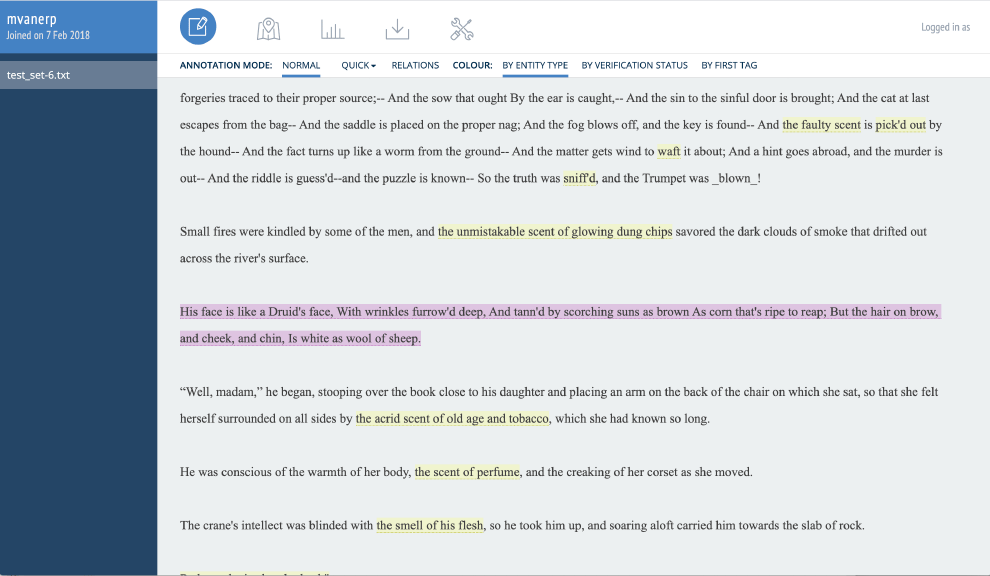
Task: Open the wrench and screwdriver settings icon
Action: 462,29
